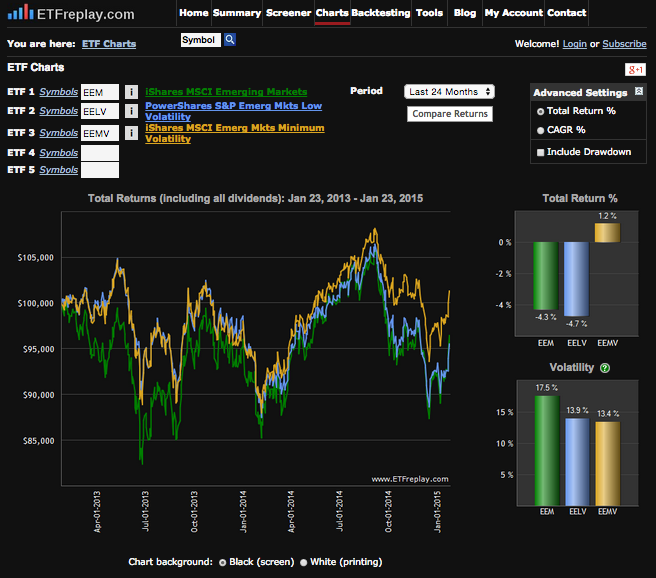Open Symbols link for ETF 5

[x=59, y=170]
